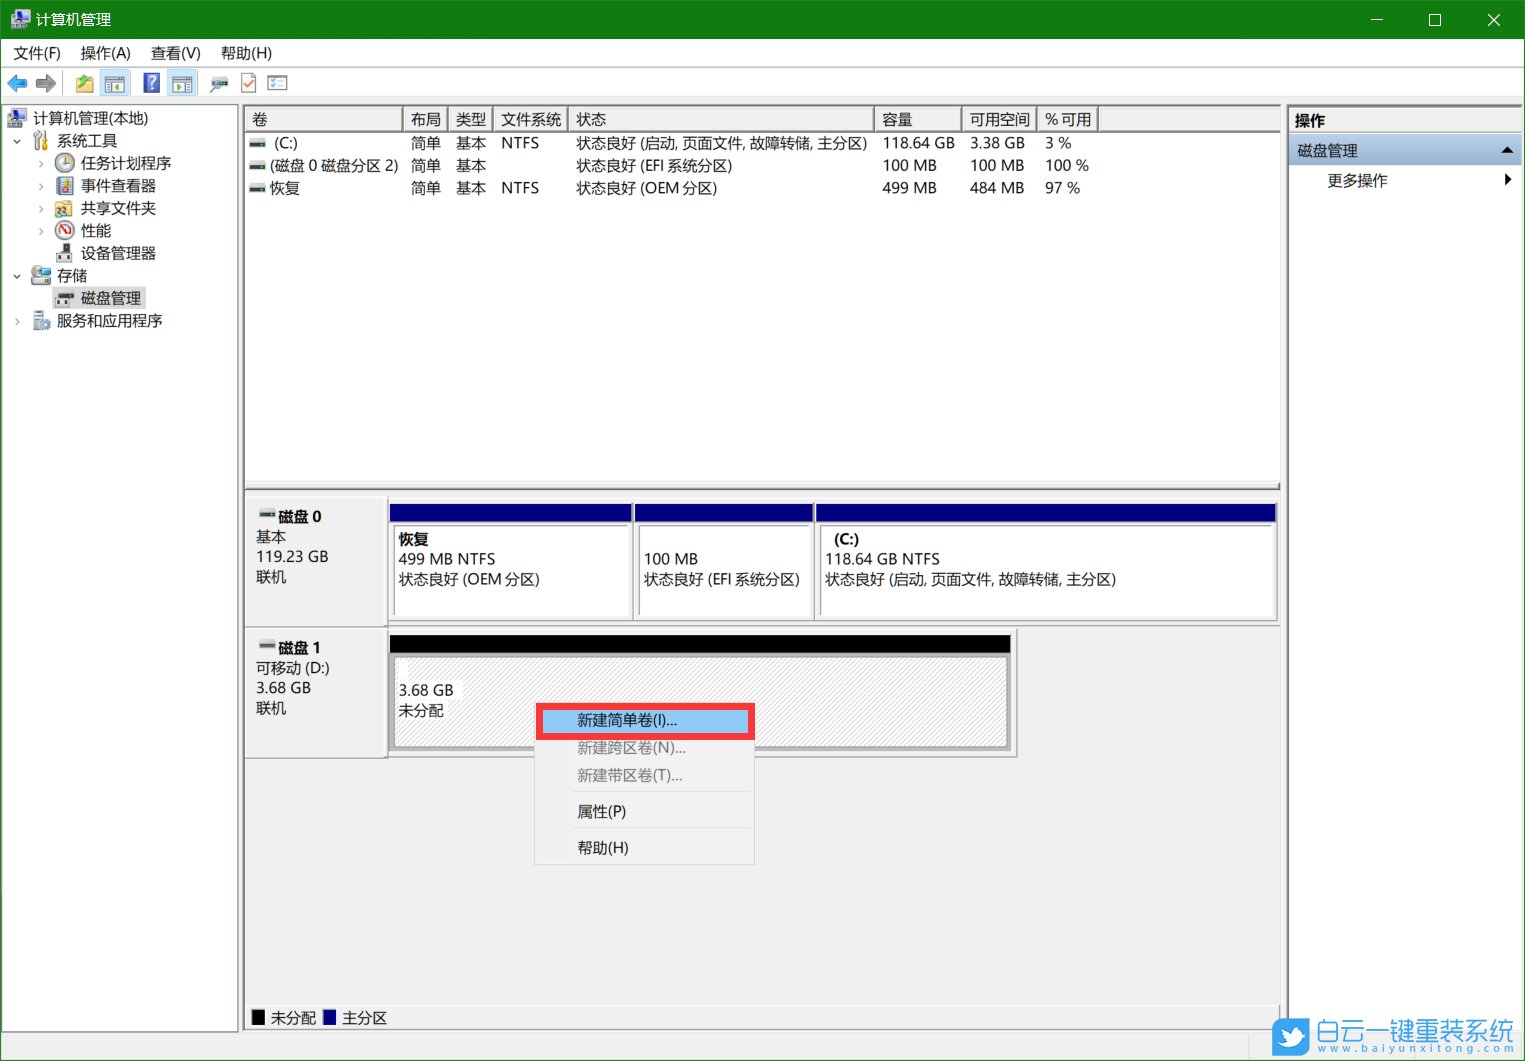Expand the 服务和应用程序 branch

[17, 321]
